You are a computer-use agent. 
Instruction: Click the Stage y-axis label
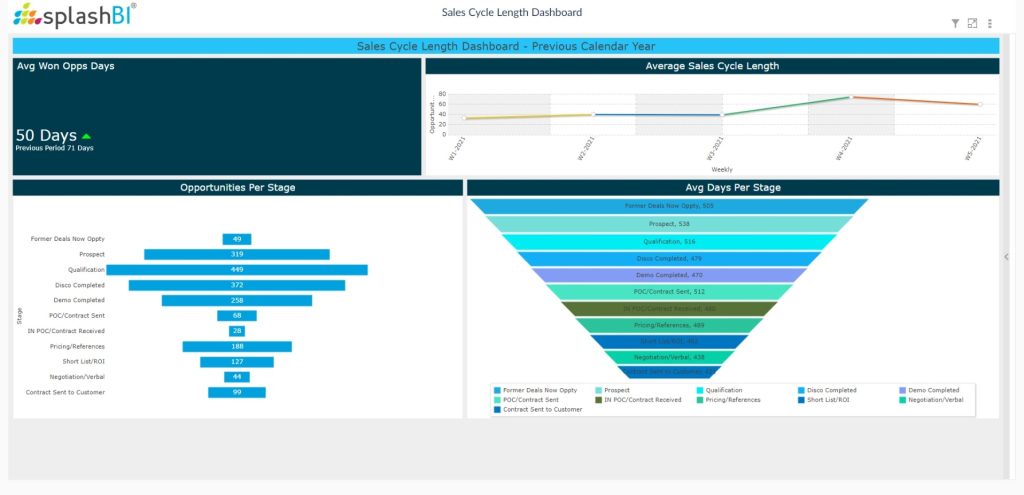(20, 315)
